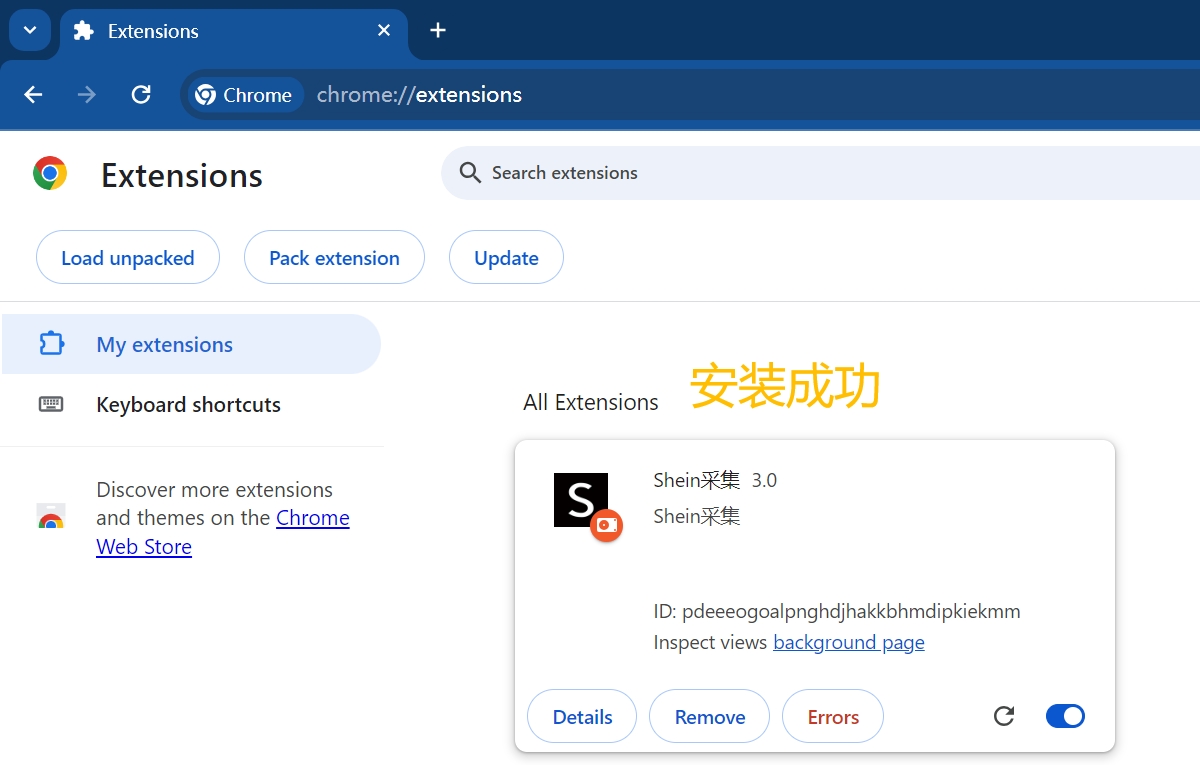Click the forward navigation arrow
This screenshot has width=1200, height=765.
pyautogui.click(x=88, y=95)
